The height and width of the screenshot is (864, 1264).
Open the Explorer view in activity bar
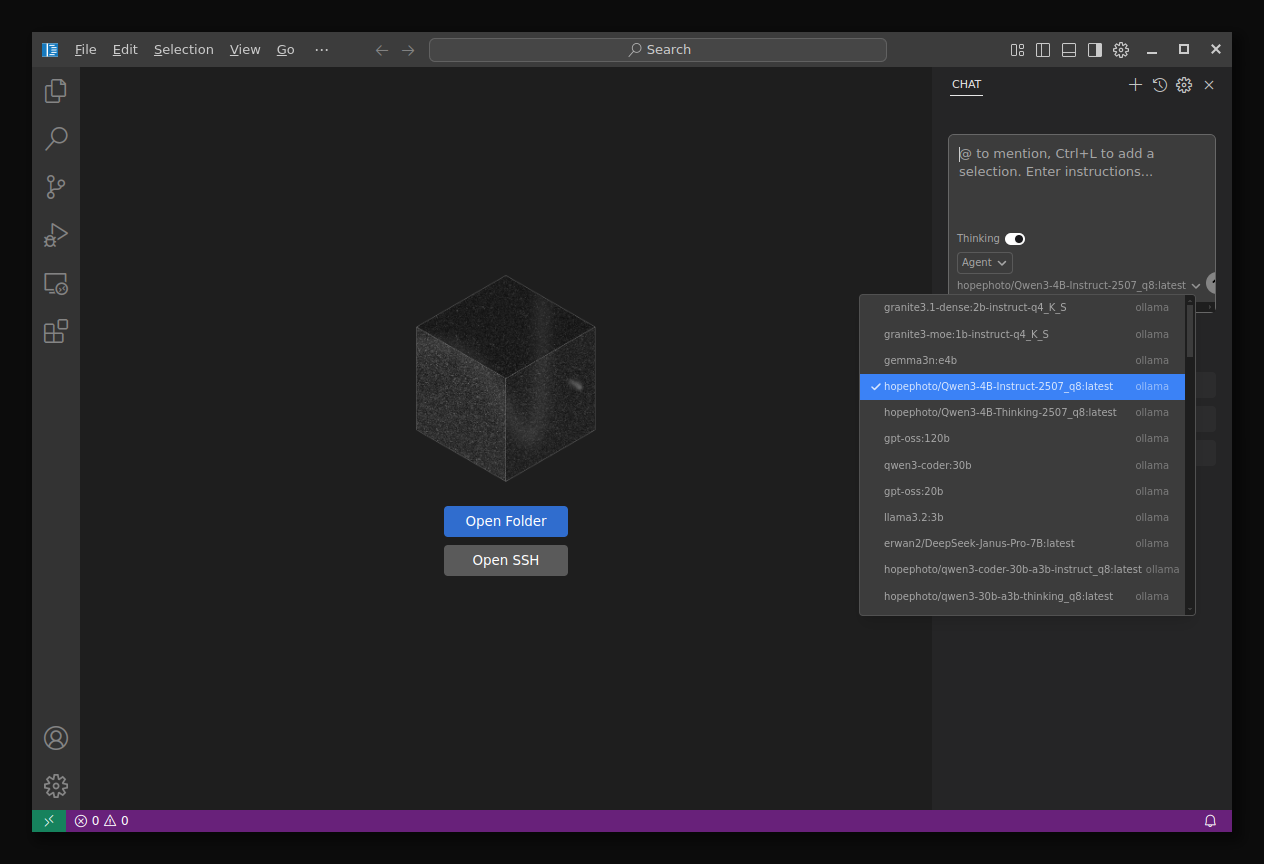coord(56,90)
